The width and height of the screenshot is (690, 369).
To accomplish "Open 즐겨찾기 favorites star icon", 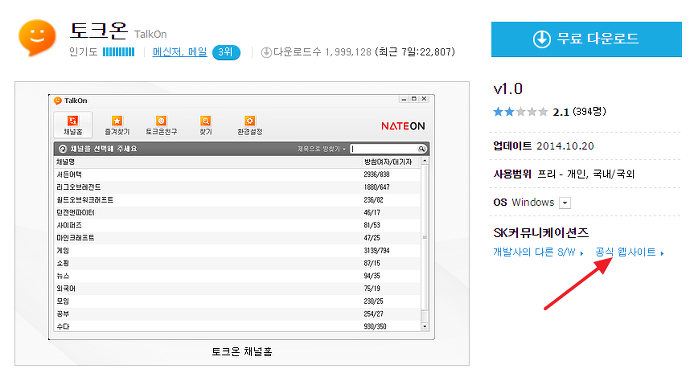I will tap(117, 125).
